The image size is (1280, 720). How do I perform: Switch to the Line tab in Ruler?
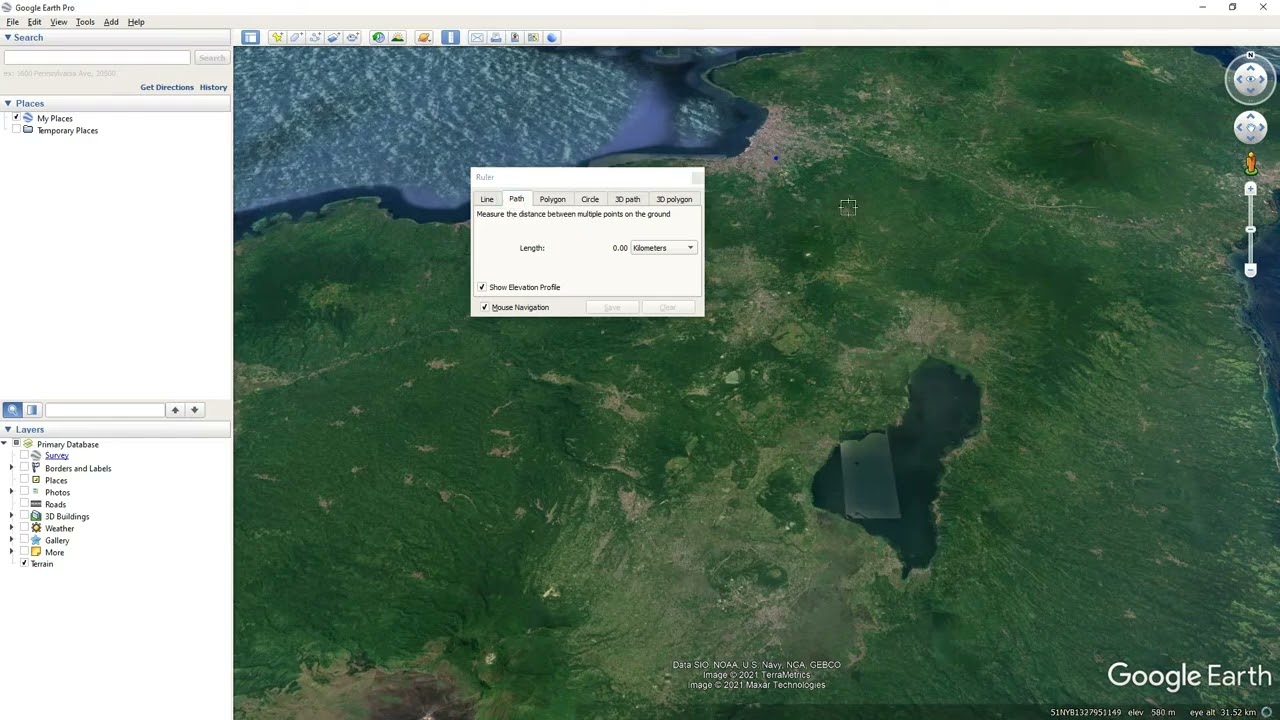coord(487,199)
